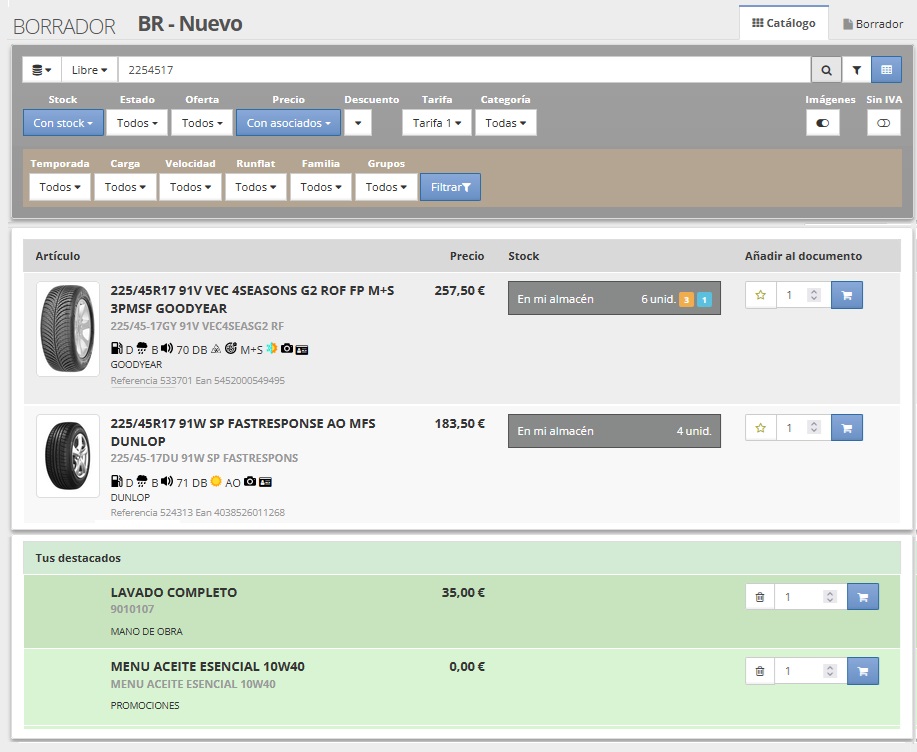The height and width of the screenshot is (752, 917).
Task: Open the Borrador tab
Action: coord(873,24)
